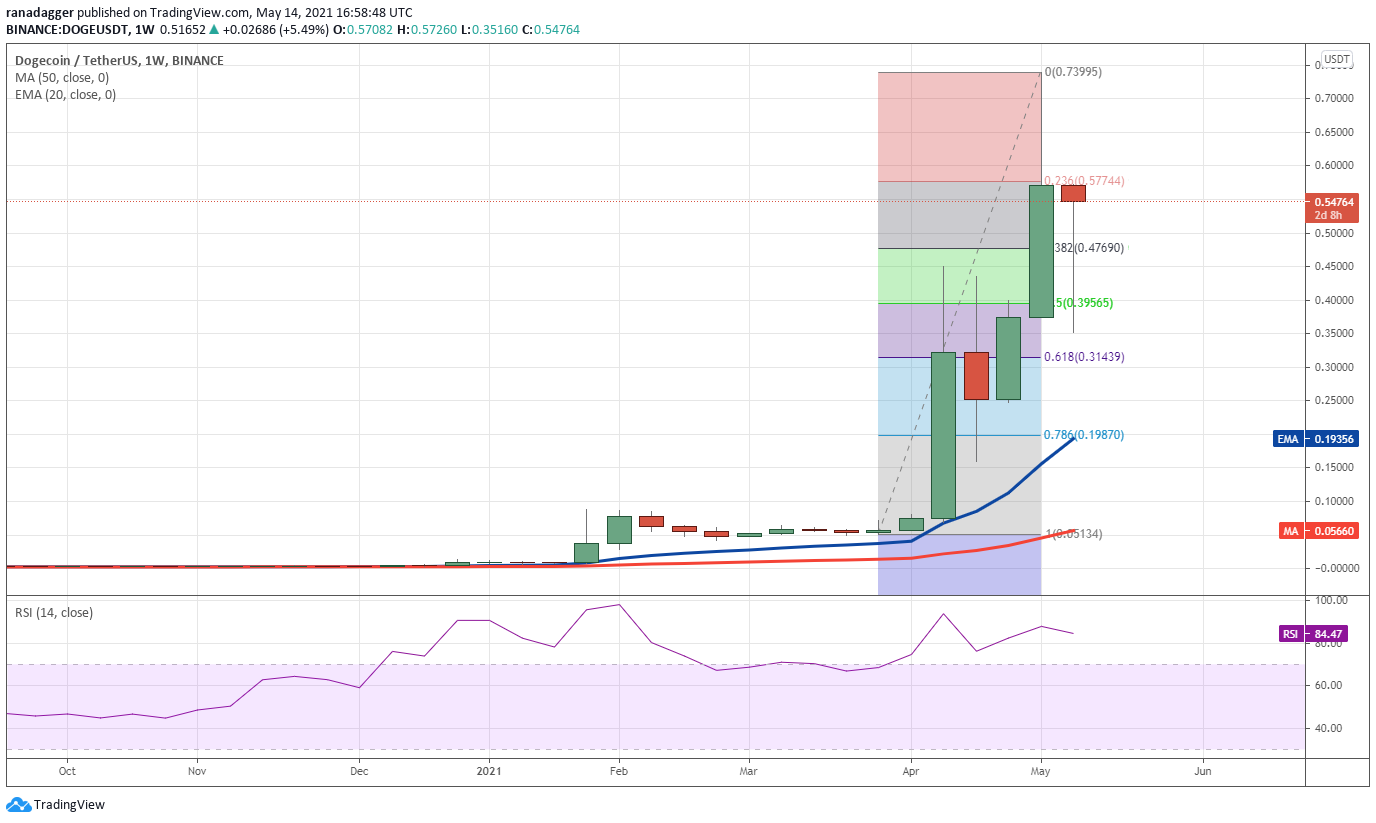Image resolution: width=1376 pixels, height=823 pixels.
Task: Open the USDT currency selector
Action: (1336, 59)
